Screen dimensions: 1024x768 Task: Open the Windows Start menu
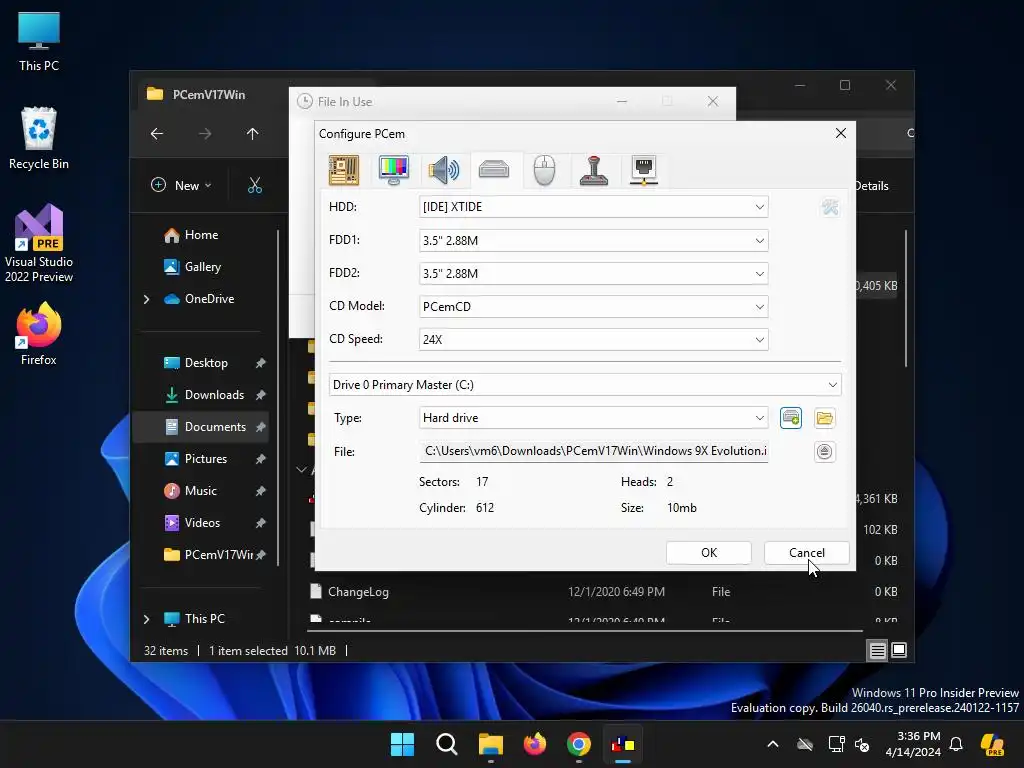click(x=402, y=744)
